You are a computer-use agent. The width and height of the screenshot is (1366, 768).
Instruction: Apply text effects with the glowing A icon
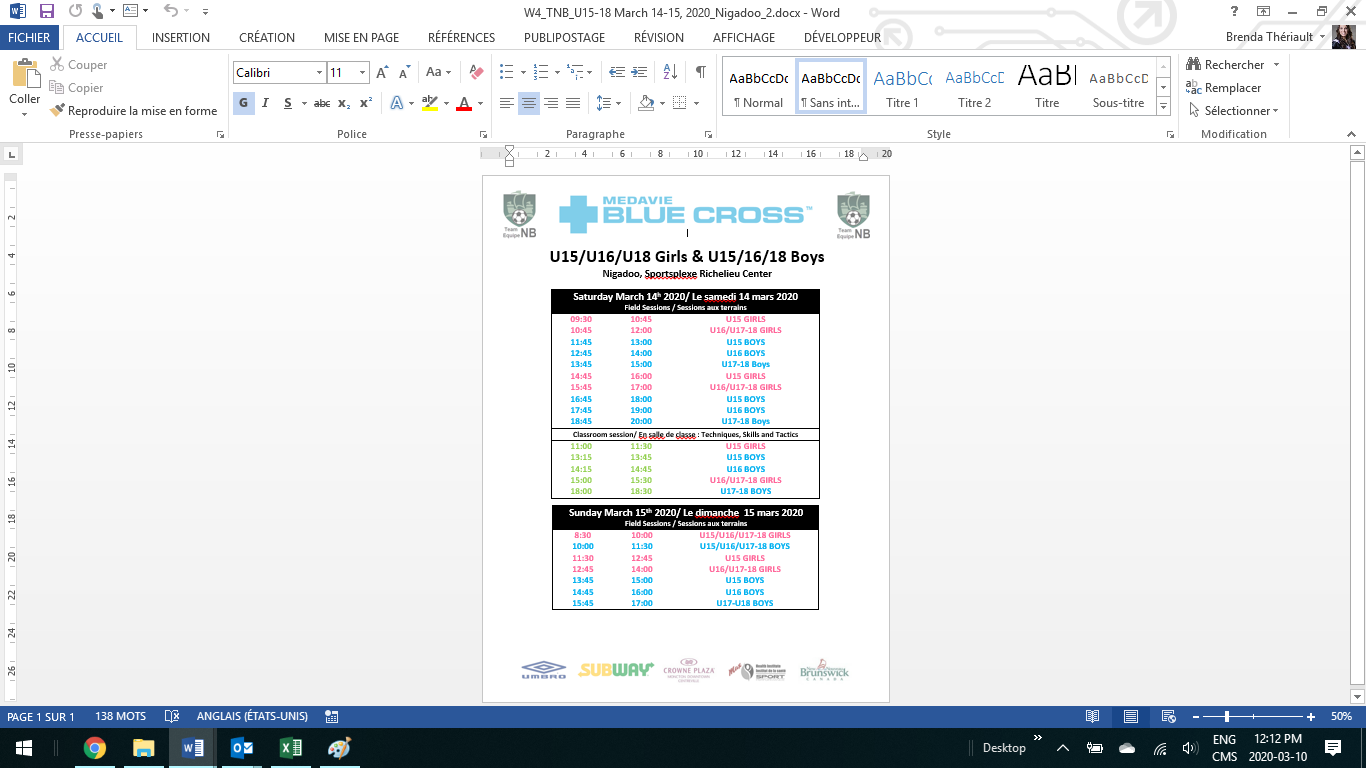point(397,103)
